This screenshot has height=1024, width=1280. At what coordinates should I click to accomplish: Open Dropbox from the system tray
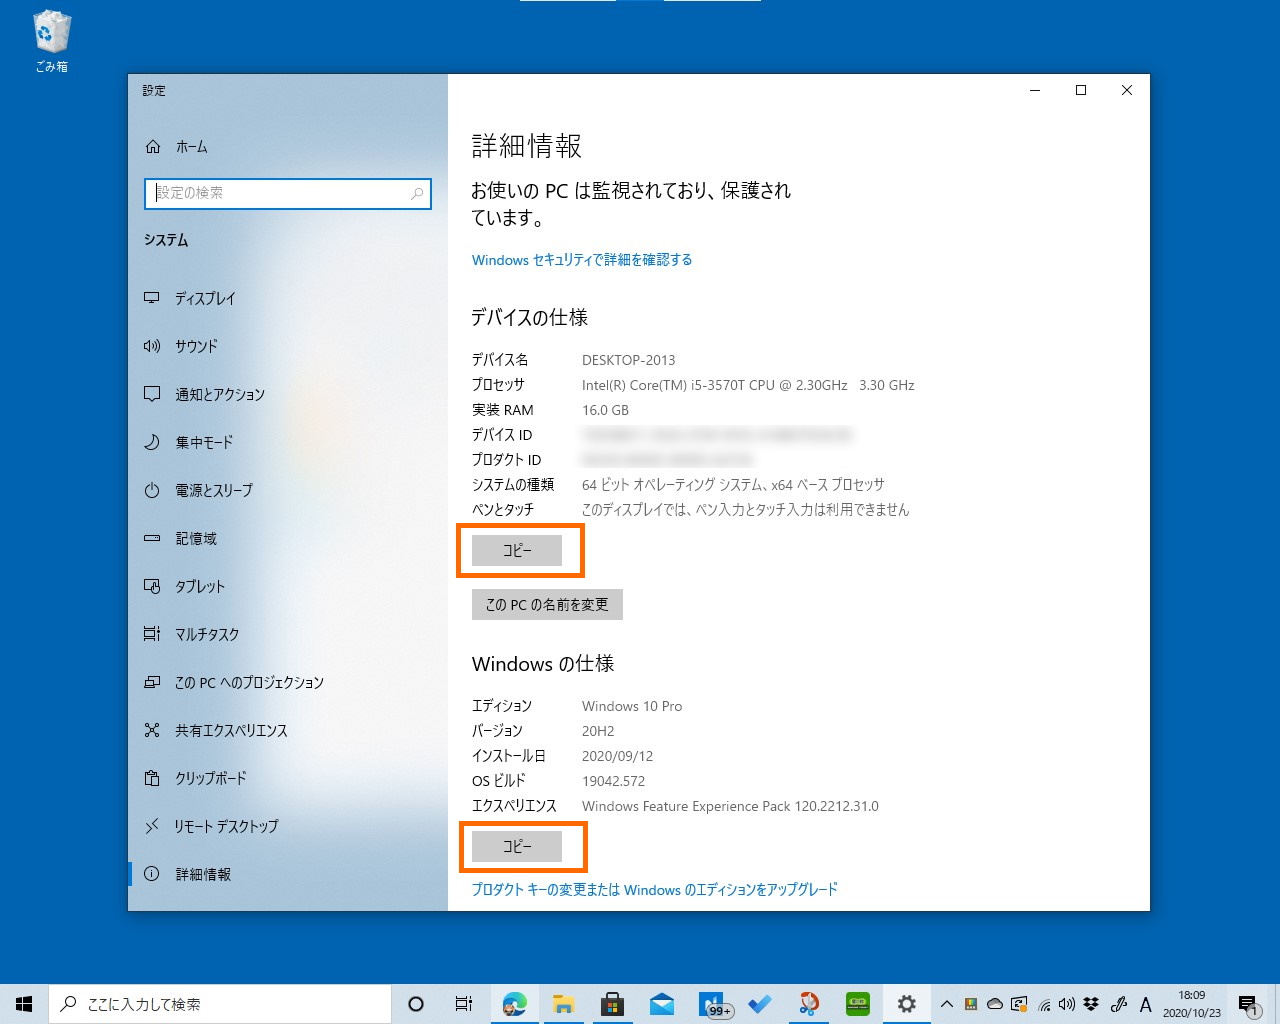click(1090, 1004)
